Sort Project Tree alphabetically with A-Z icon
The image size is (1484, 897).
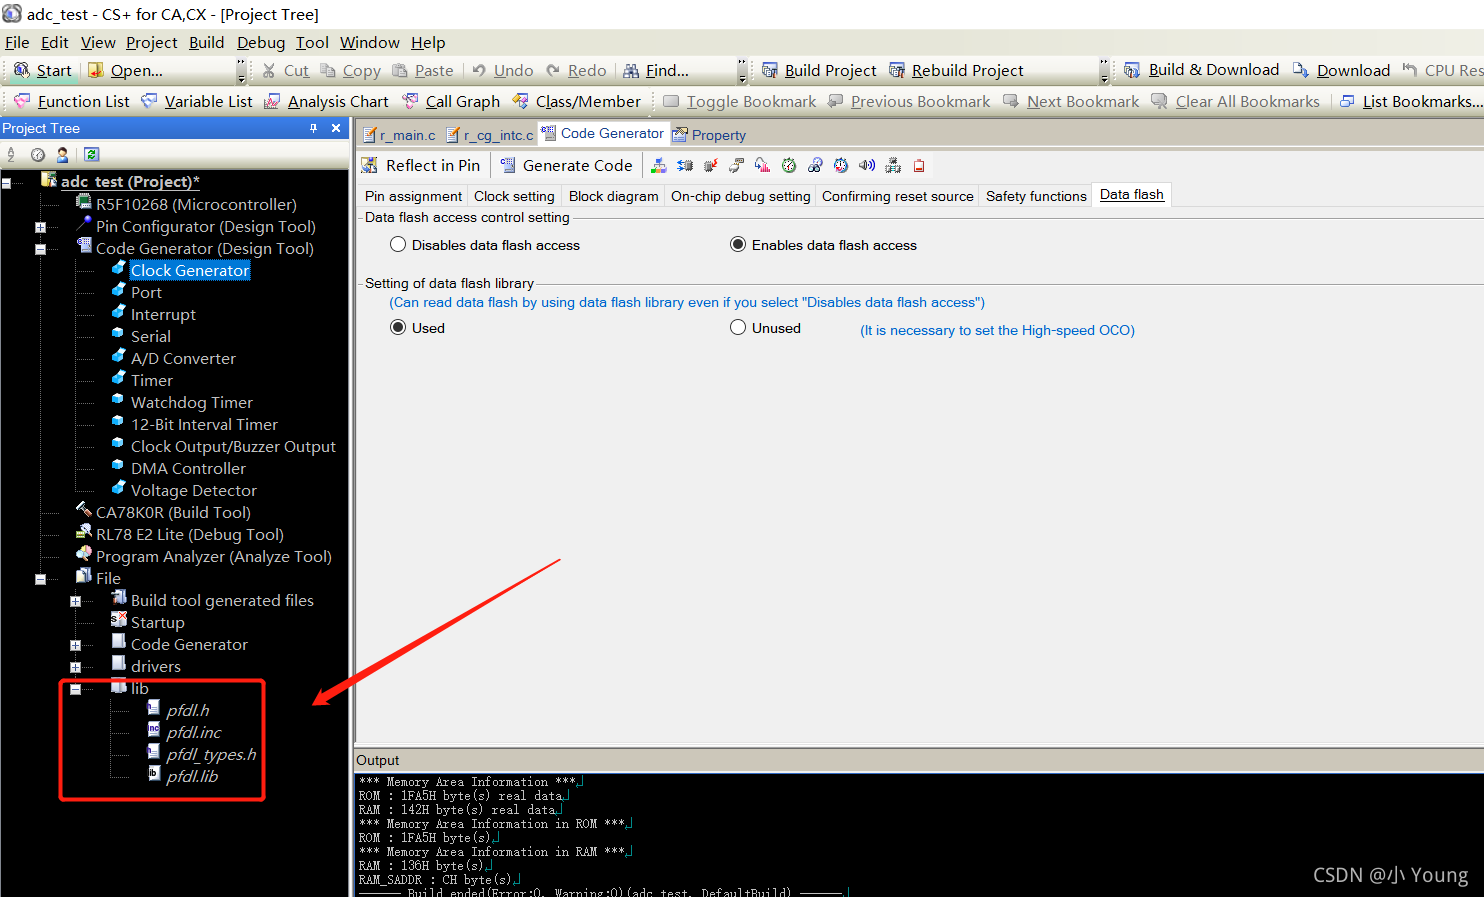pyautogui.click(x=12, y=155)
